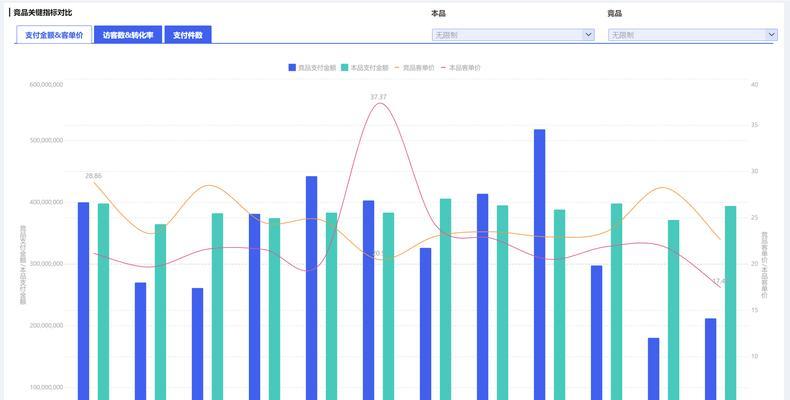Toggle the 竞品支付金额 legend series
Image resolution: width=790 pixels, height=400 pixels.
(312, 68)
